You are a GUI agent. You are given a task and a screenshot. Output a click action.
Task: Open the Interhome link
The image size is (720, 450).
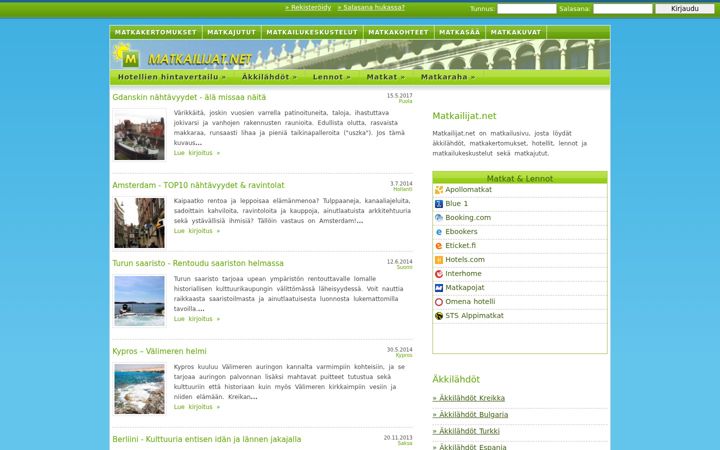(463, 274)
